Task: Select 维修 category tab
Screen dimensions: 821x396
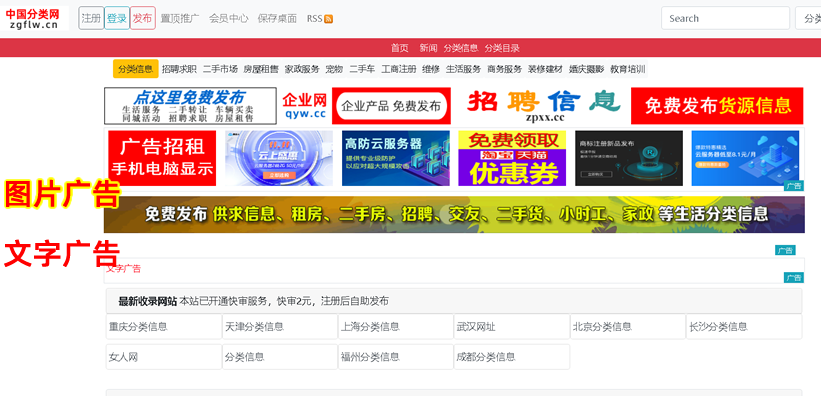Action: coord(431,69)
